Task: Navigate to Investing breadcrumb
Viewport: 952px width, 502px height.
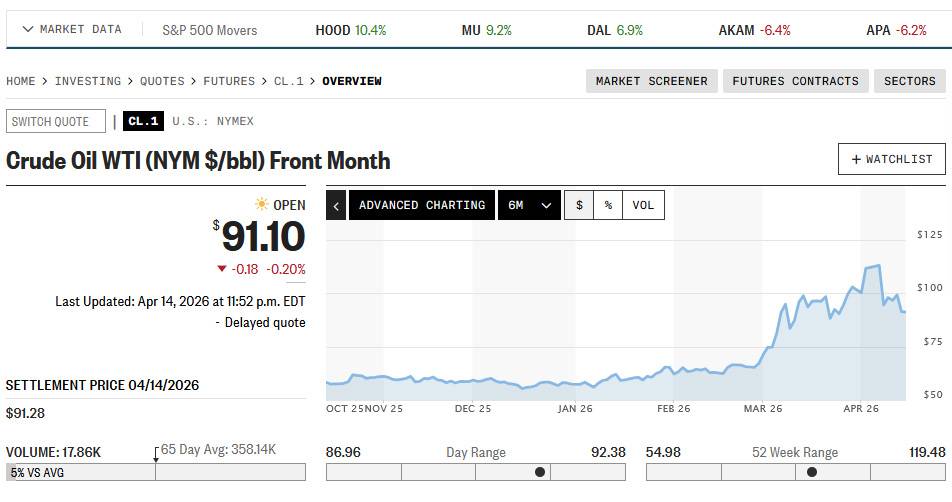Action: (88, 81)
